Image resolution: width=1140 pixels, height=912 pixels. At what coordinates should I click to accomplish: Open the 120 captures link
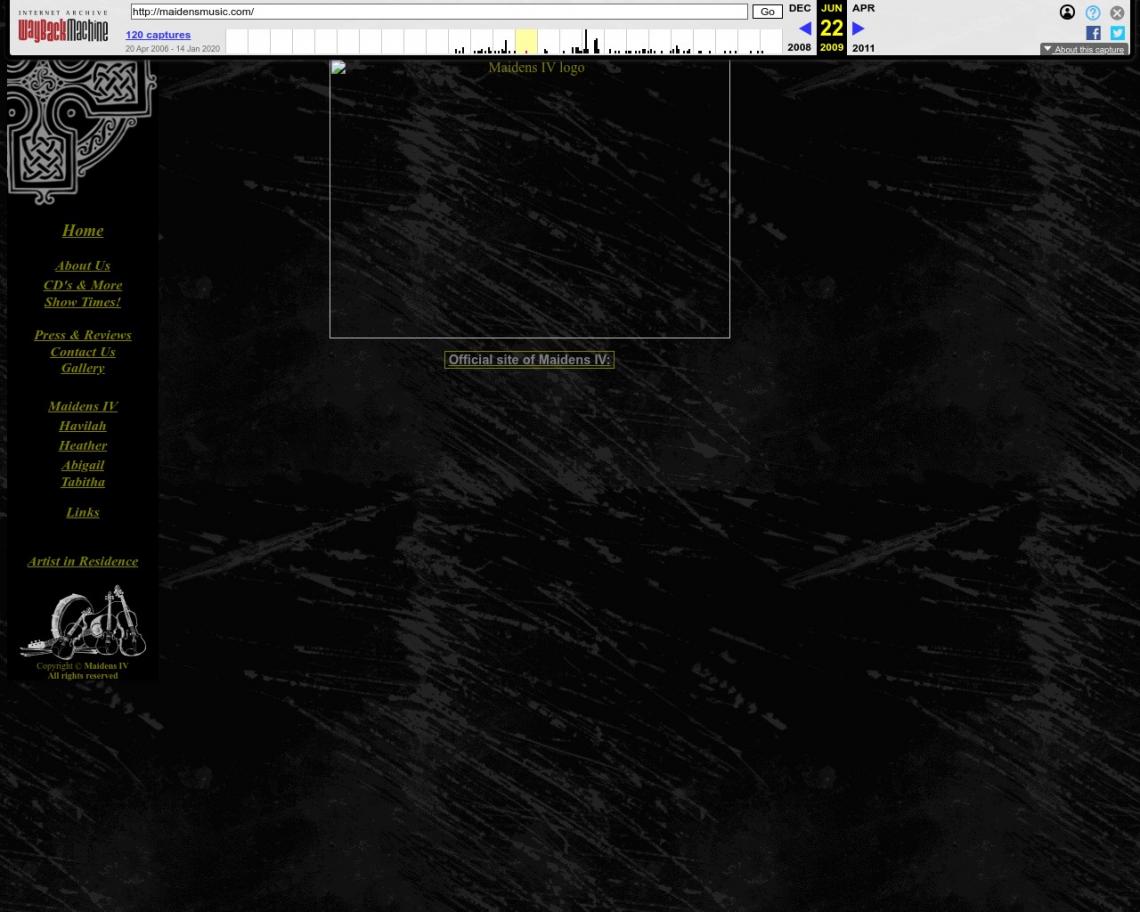point(158,34)
